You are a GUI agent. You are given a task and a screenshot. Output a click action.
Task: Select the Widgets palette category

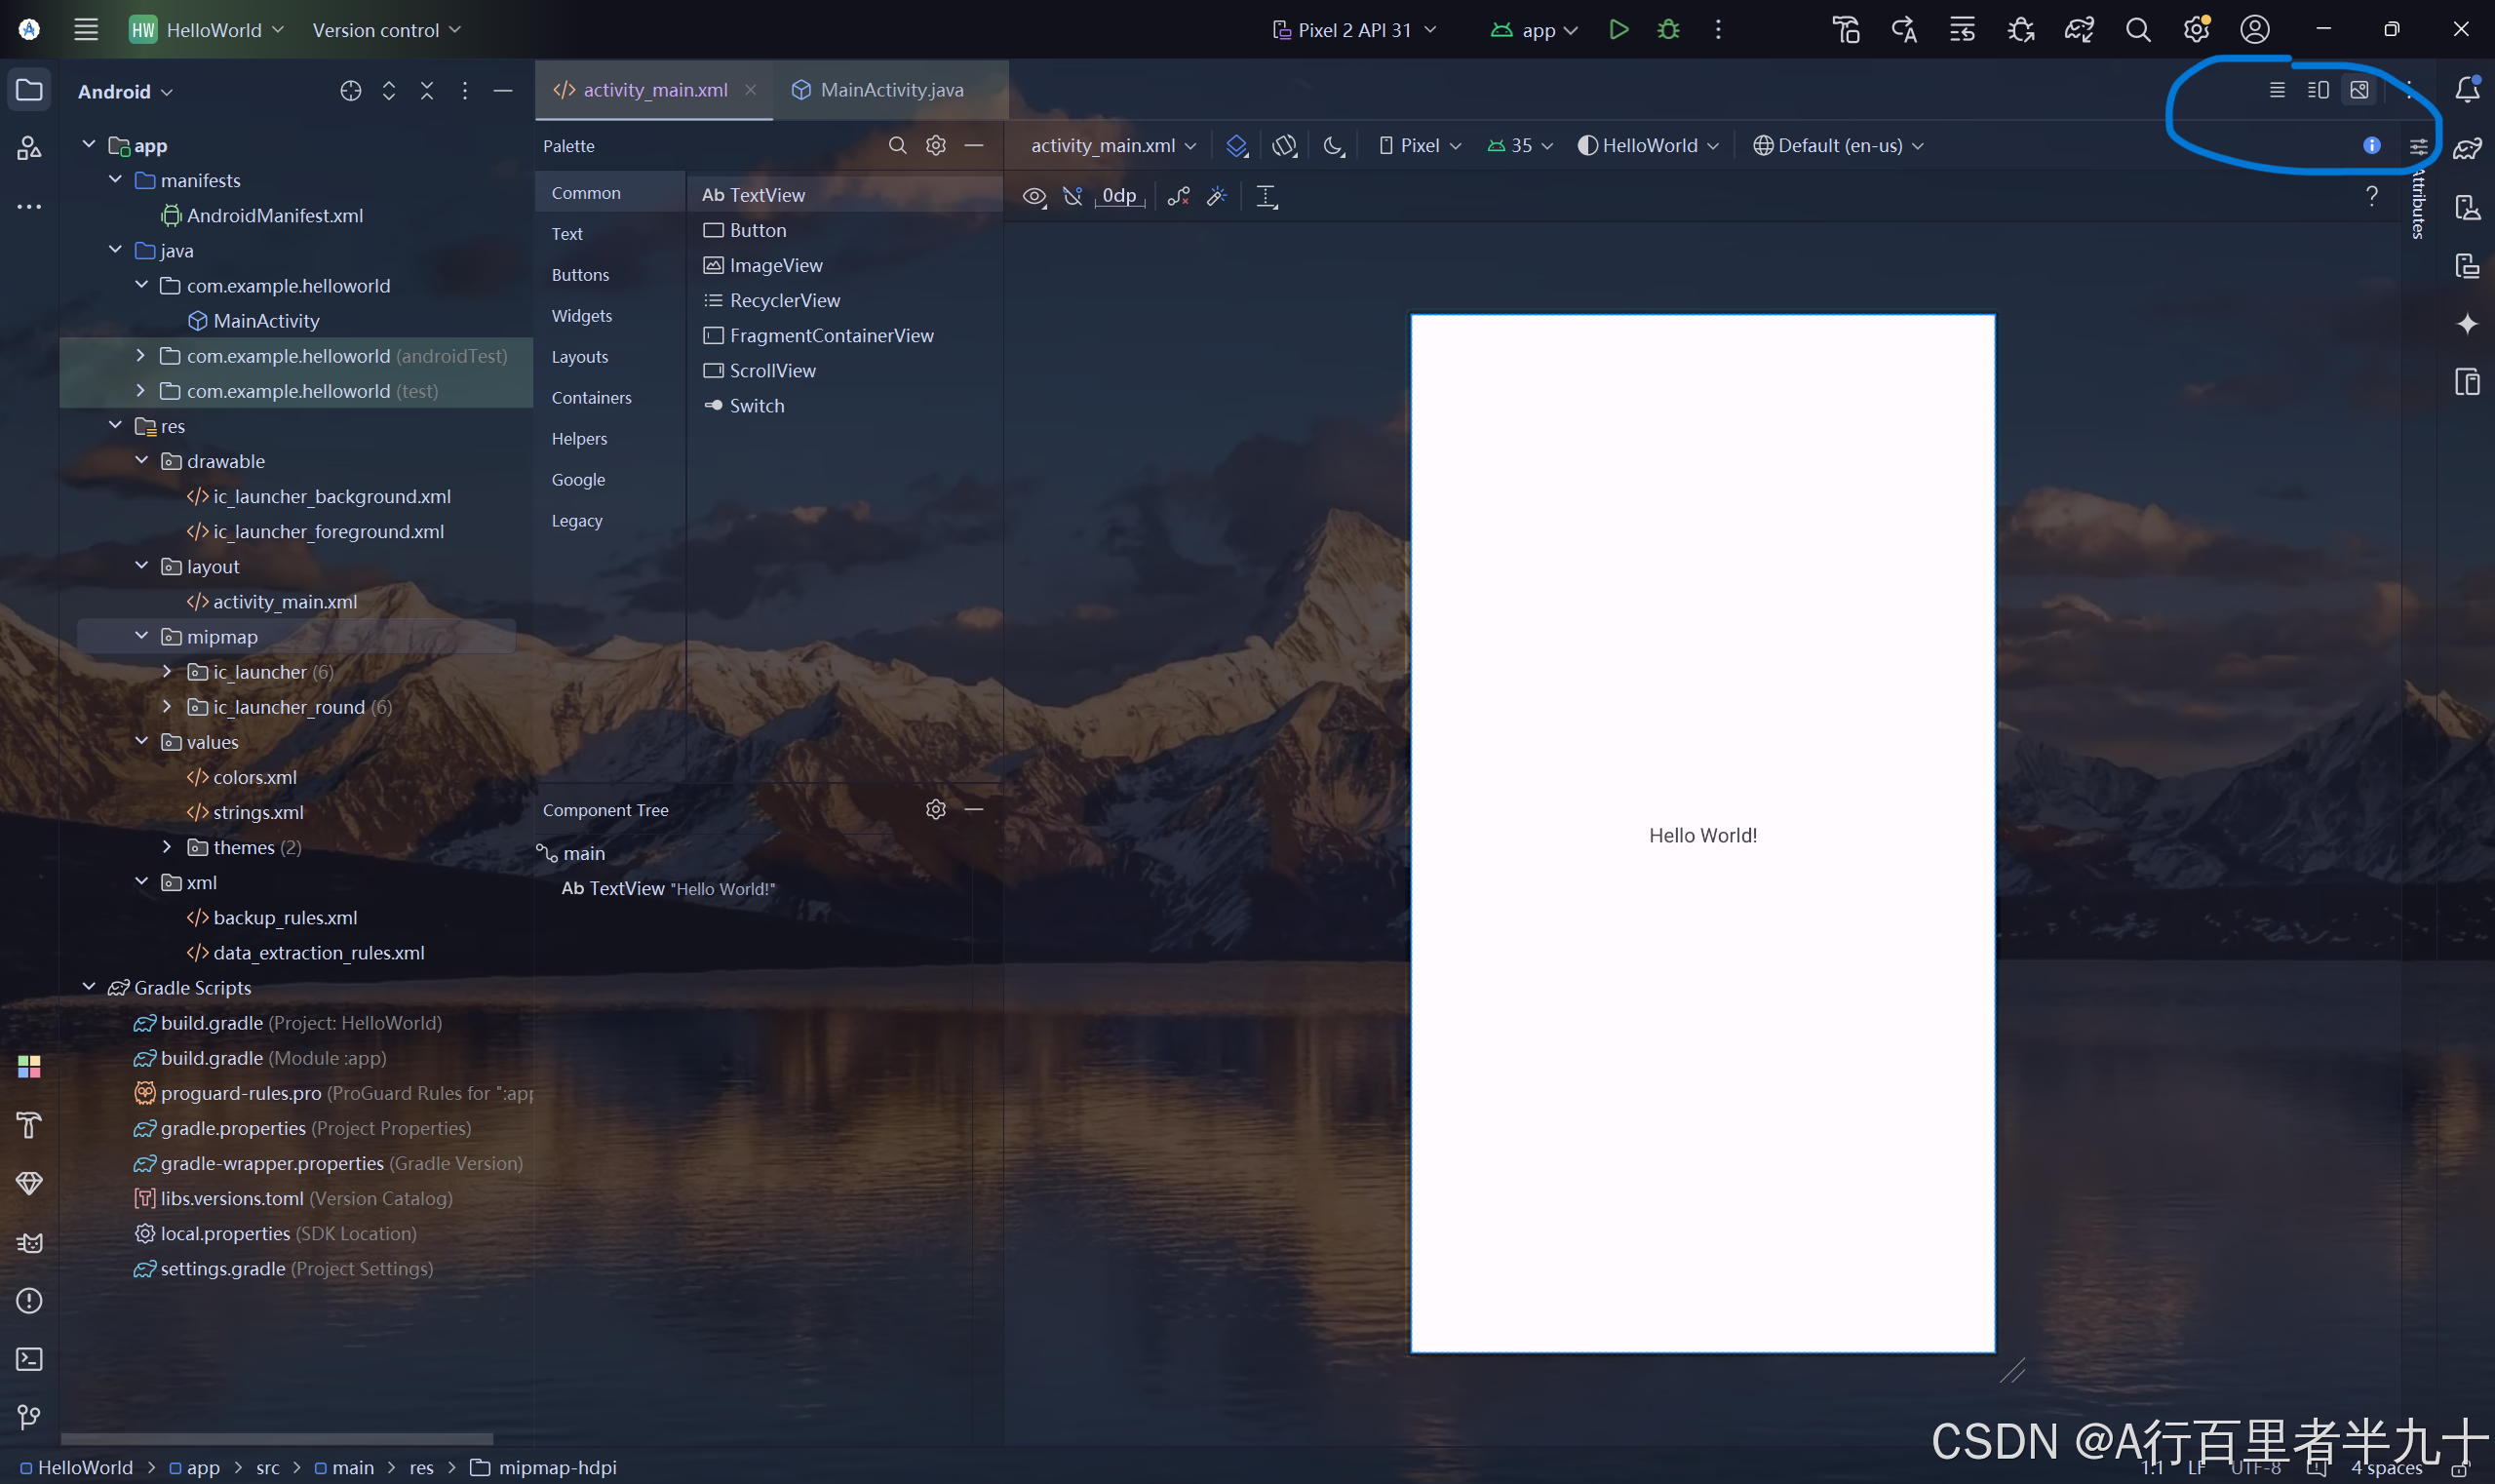tap(581, 316)
